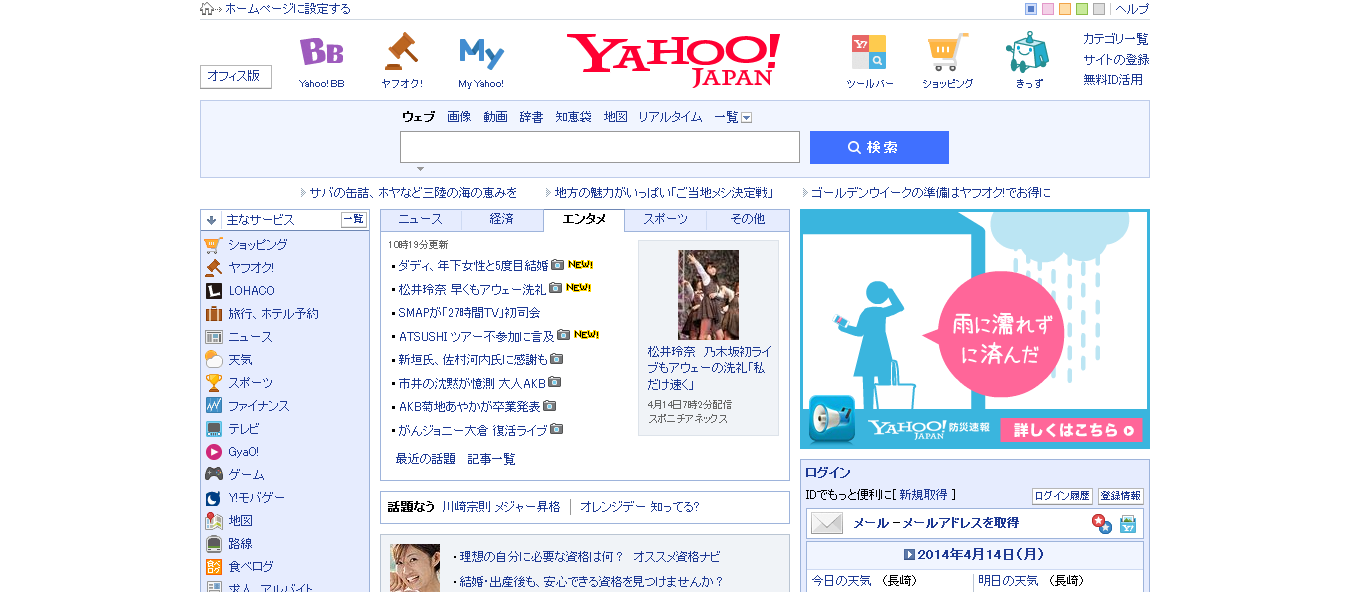Image resolution: width=1349 pixels, height=592 pixels.
Task: Click the 天気 weather icon
Action: pyautogui.click(x=213, y=360)
